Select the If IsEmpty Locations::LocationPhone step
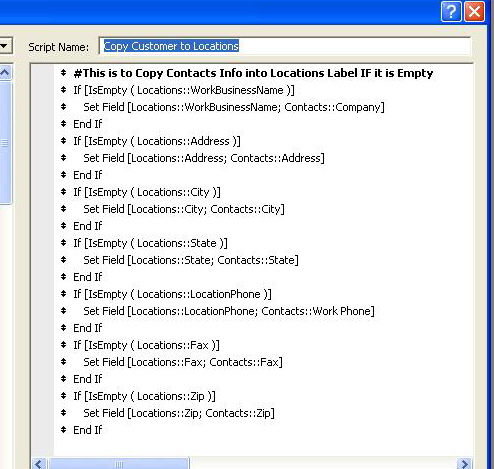The width and height of the screenshot is (494, 469). (x=172, y=294)
